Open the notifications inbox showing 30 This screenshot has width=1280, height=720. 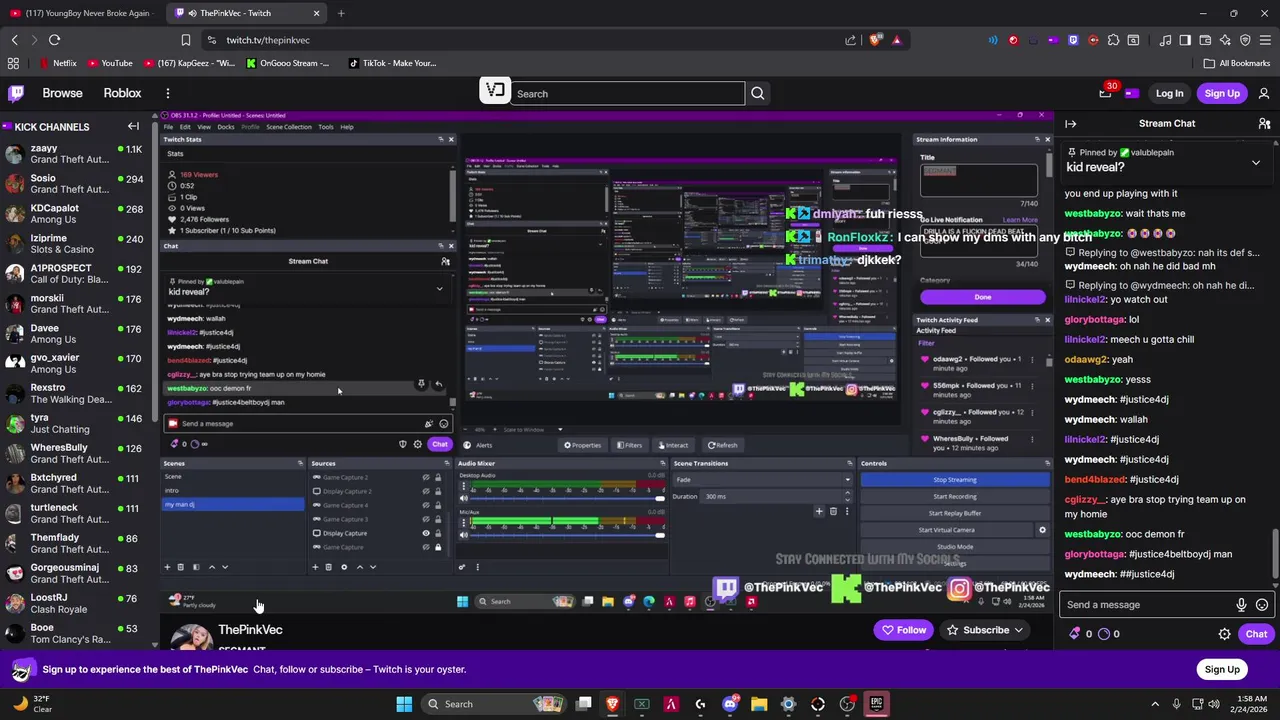[x=1105, y=92]
